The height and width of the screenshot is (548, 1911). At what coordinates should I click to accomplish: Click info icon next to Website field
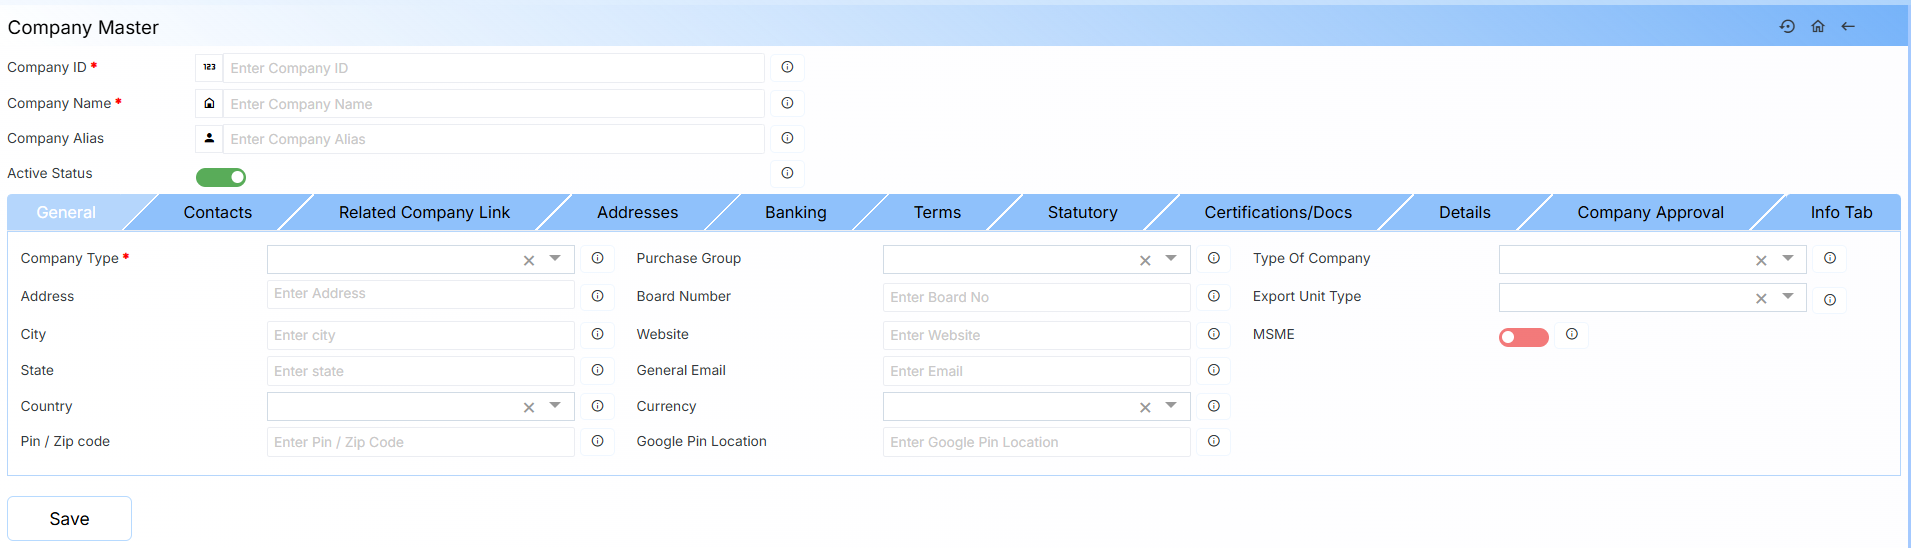point(1213,334)
